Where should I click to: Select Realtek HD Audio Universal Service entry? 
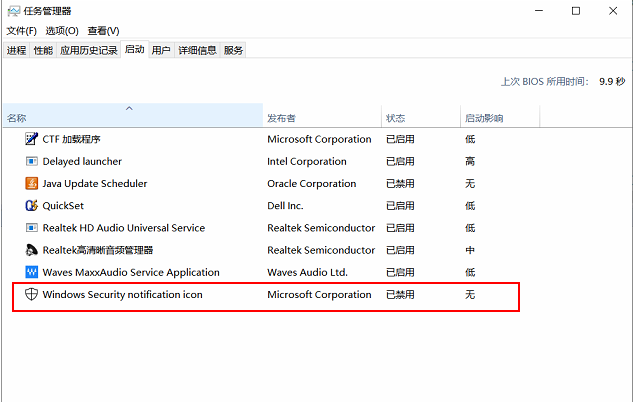click(x=124, y=228)
